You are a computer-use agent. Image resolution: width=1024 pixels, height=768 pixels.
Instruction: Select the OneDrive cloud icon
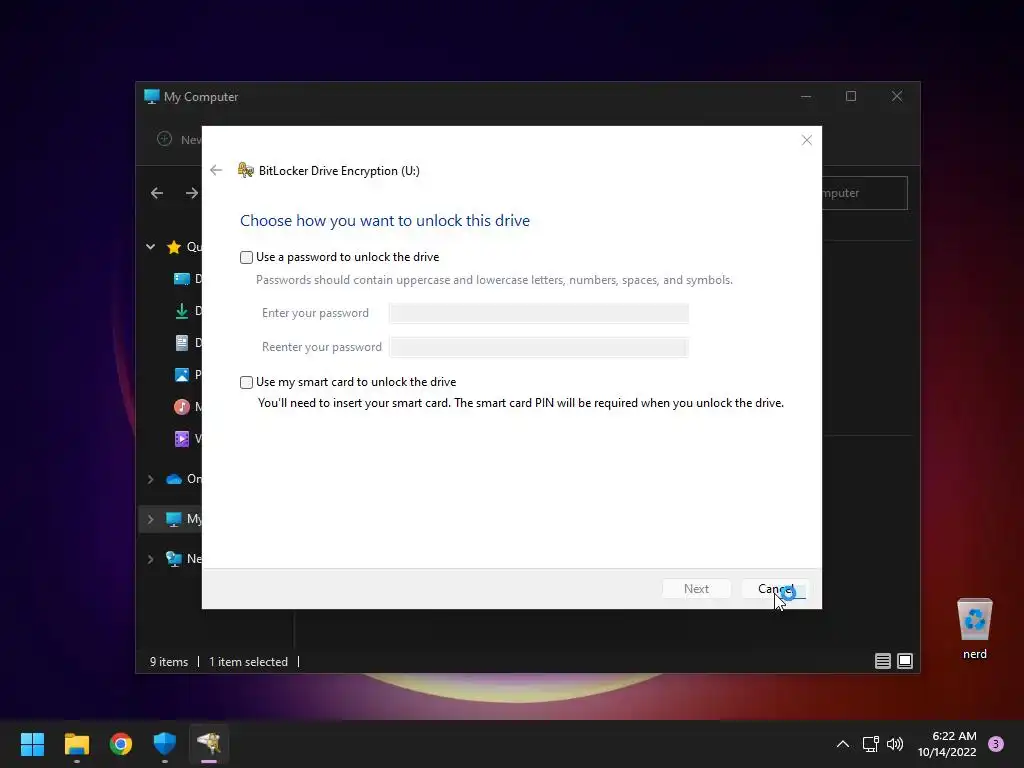[174, 479]
